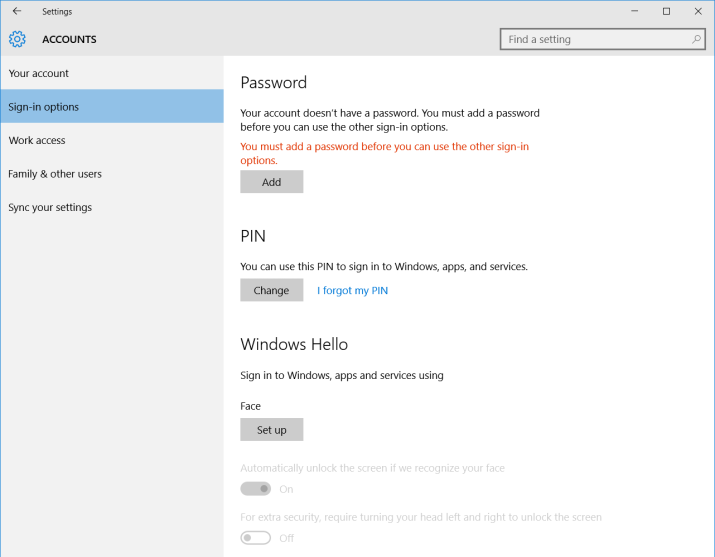Open Sync your settings page
The height and width of the screenshot is (557, 715).
[x=50, y=207]
